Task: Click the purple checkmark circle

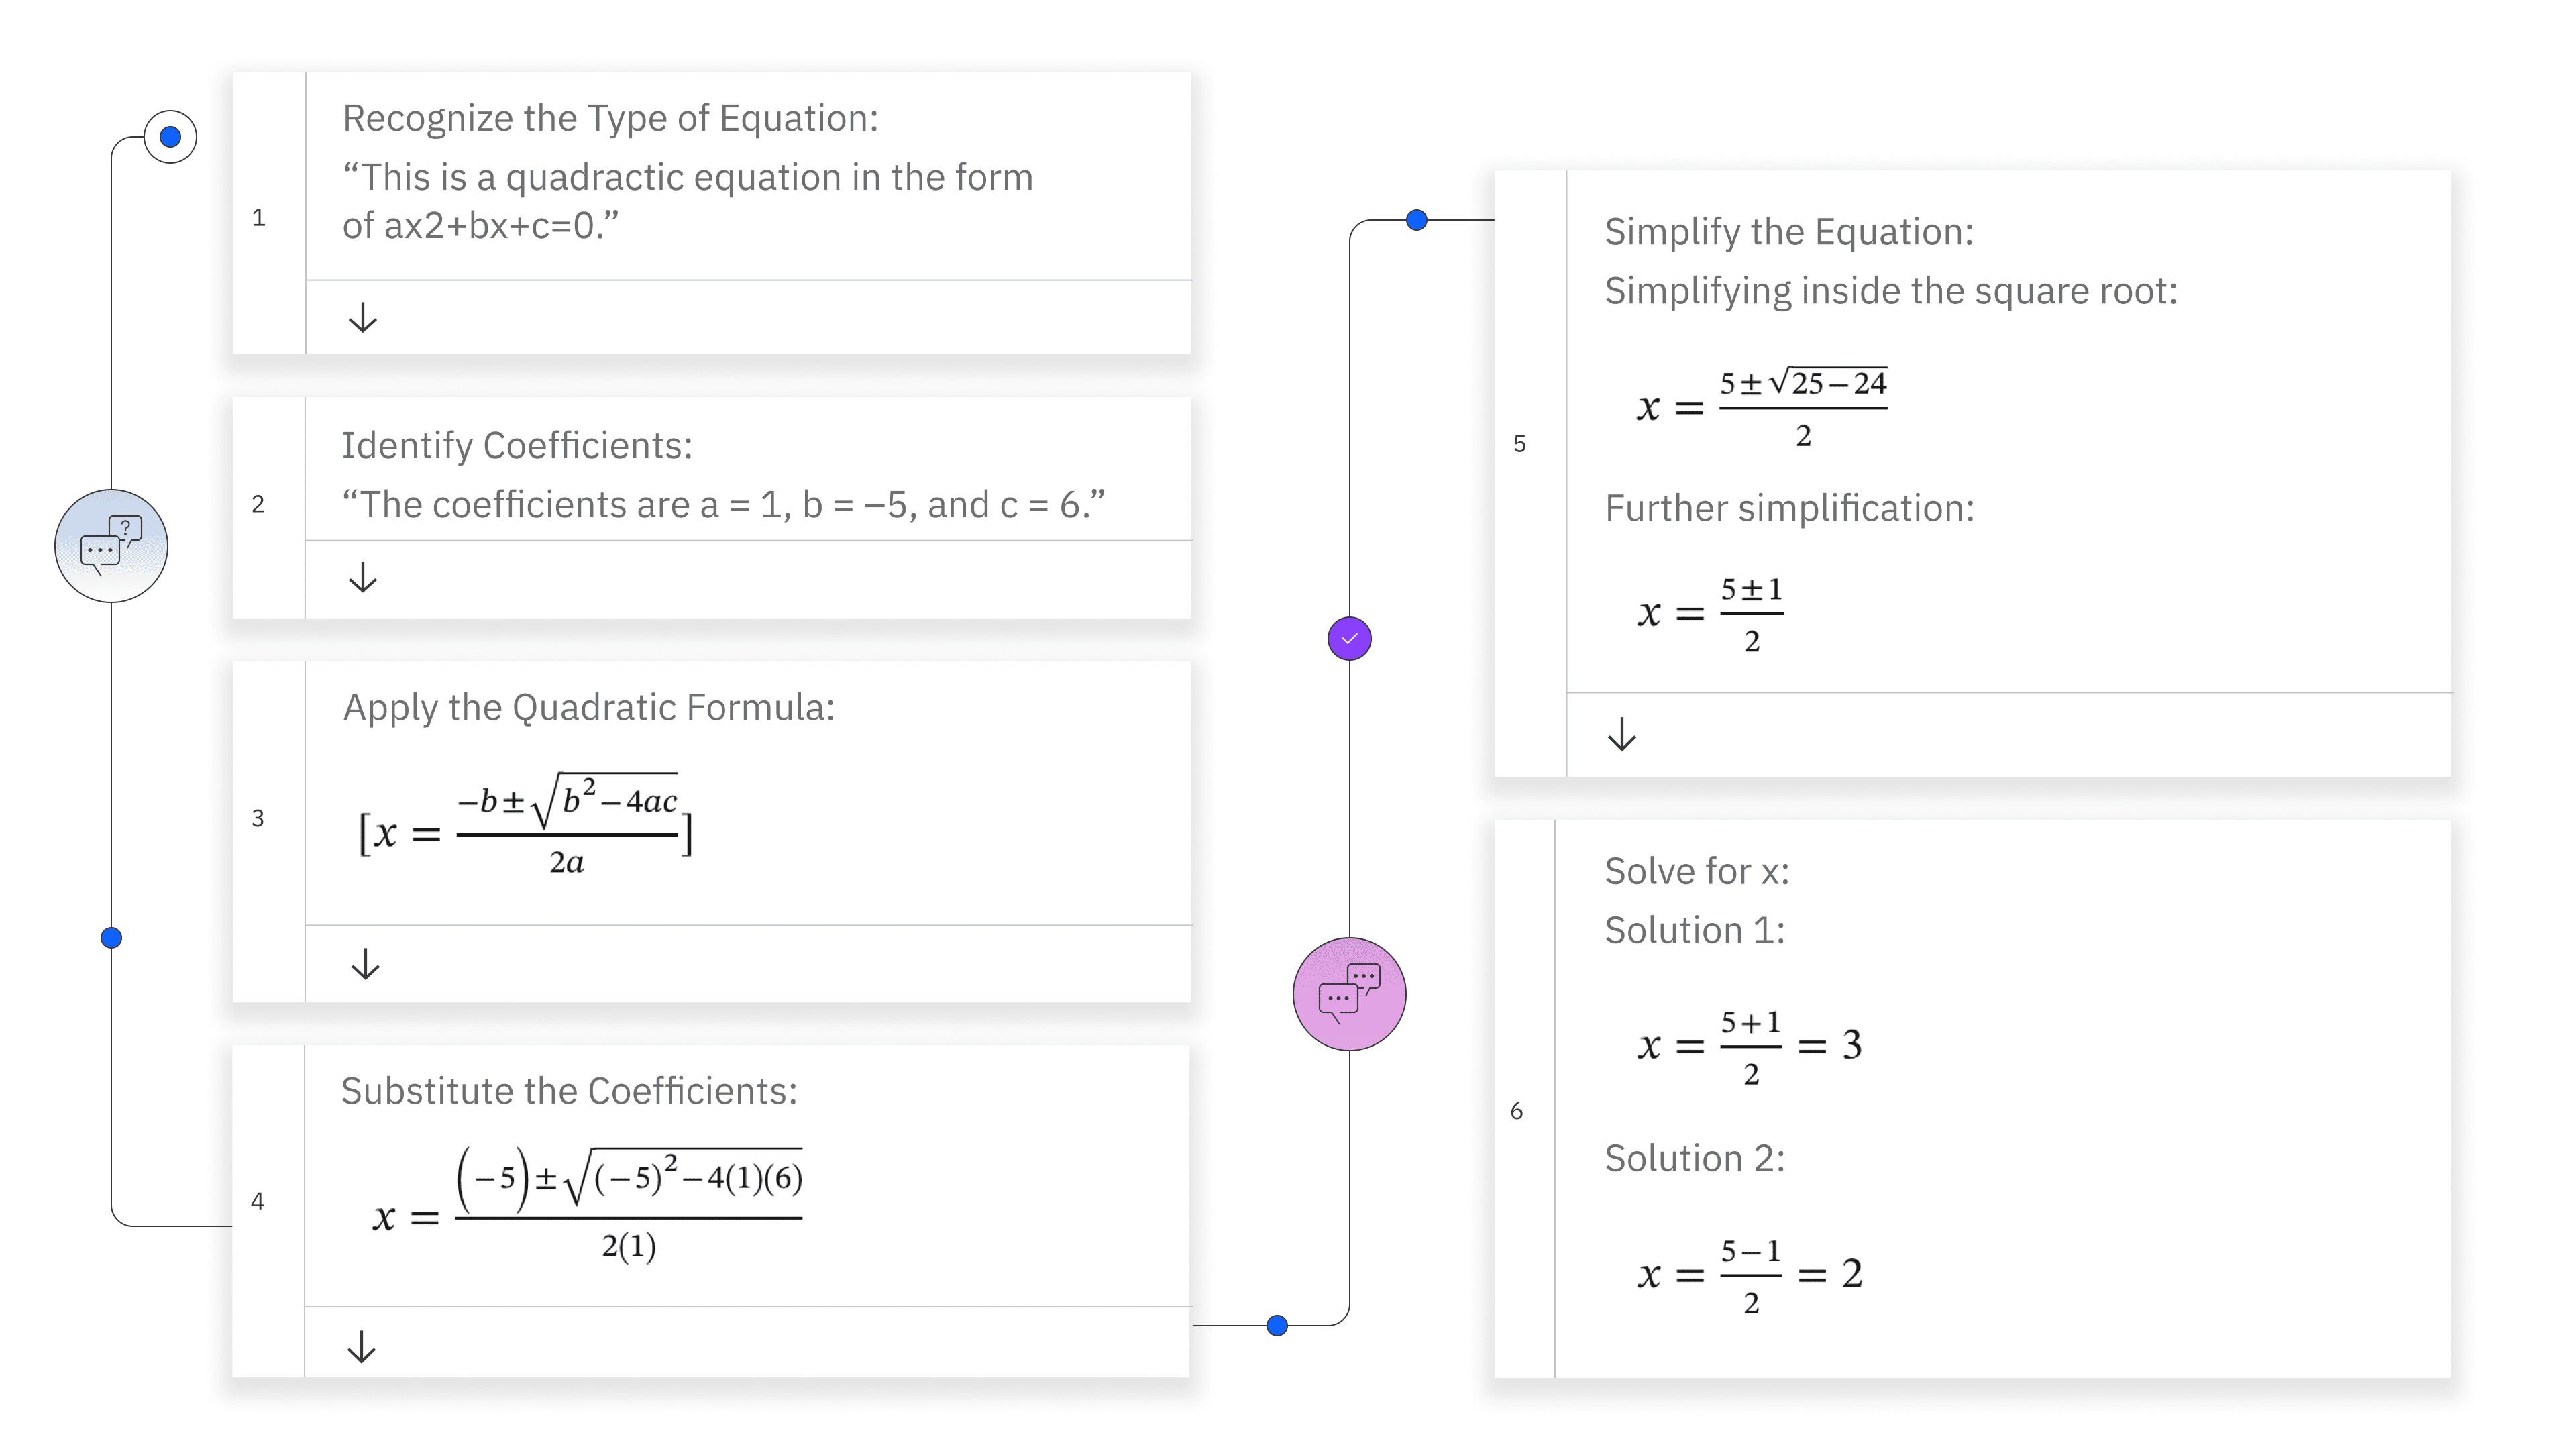Action: 1349,638
